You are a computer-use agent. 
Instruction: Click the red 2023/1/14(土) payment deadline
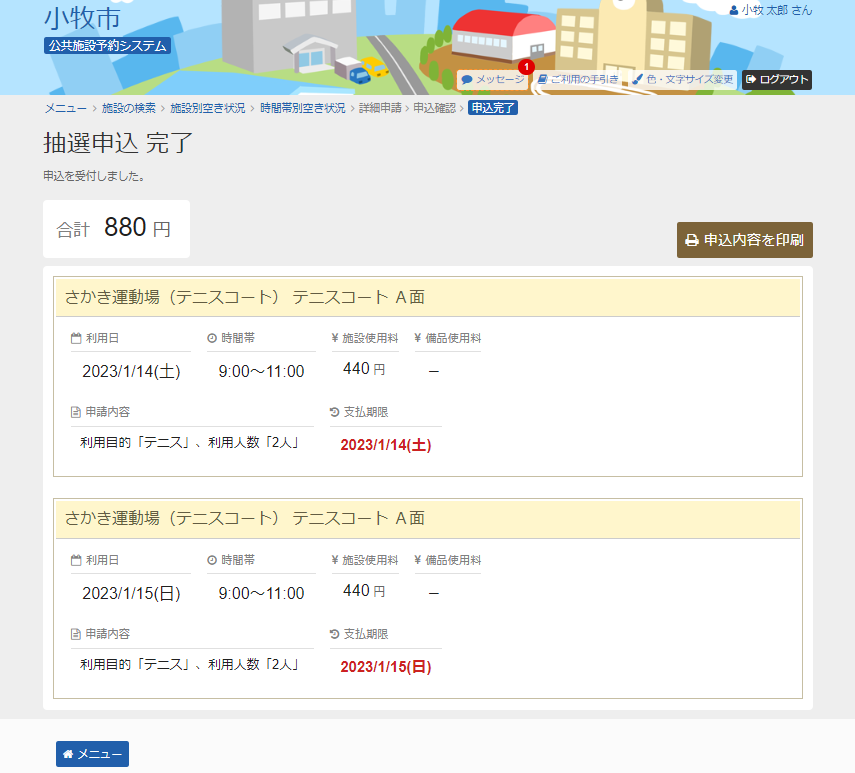386,445
